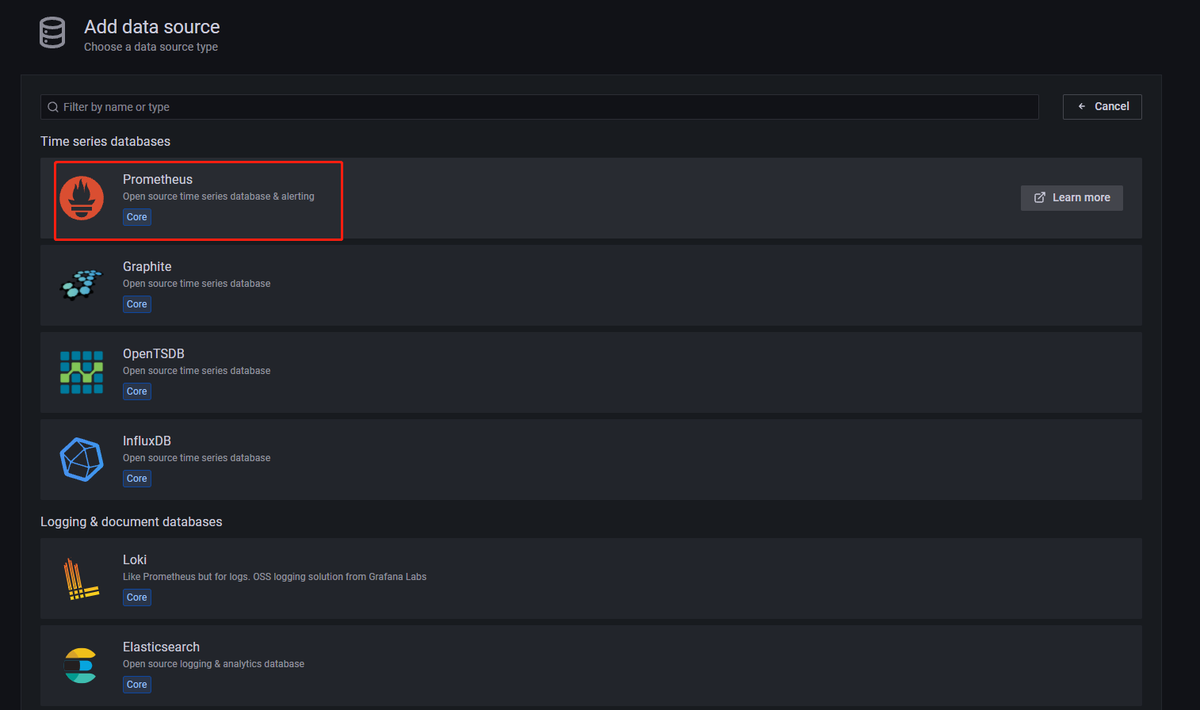
Task: Click the Core badge under InfluxDB
Action: [x=137, y=478]
